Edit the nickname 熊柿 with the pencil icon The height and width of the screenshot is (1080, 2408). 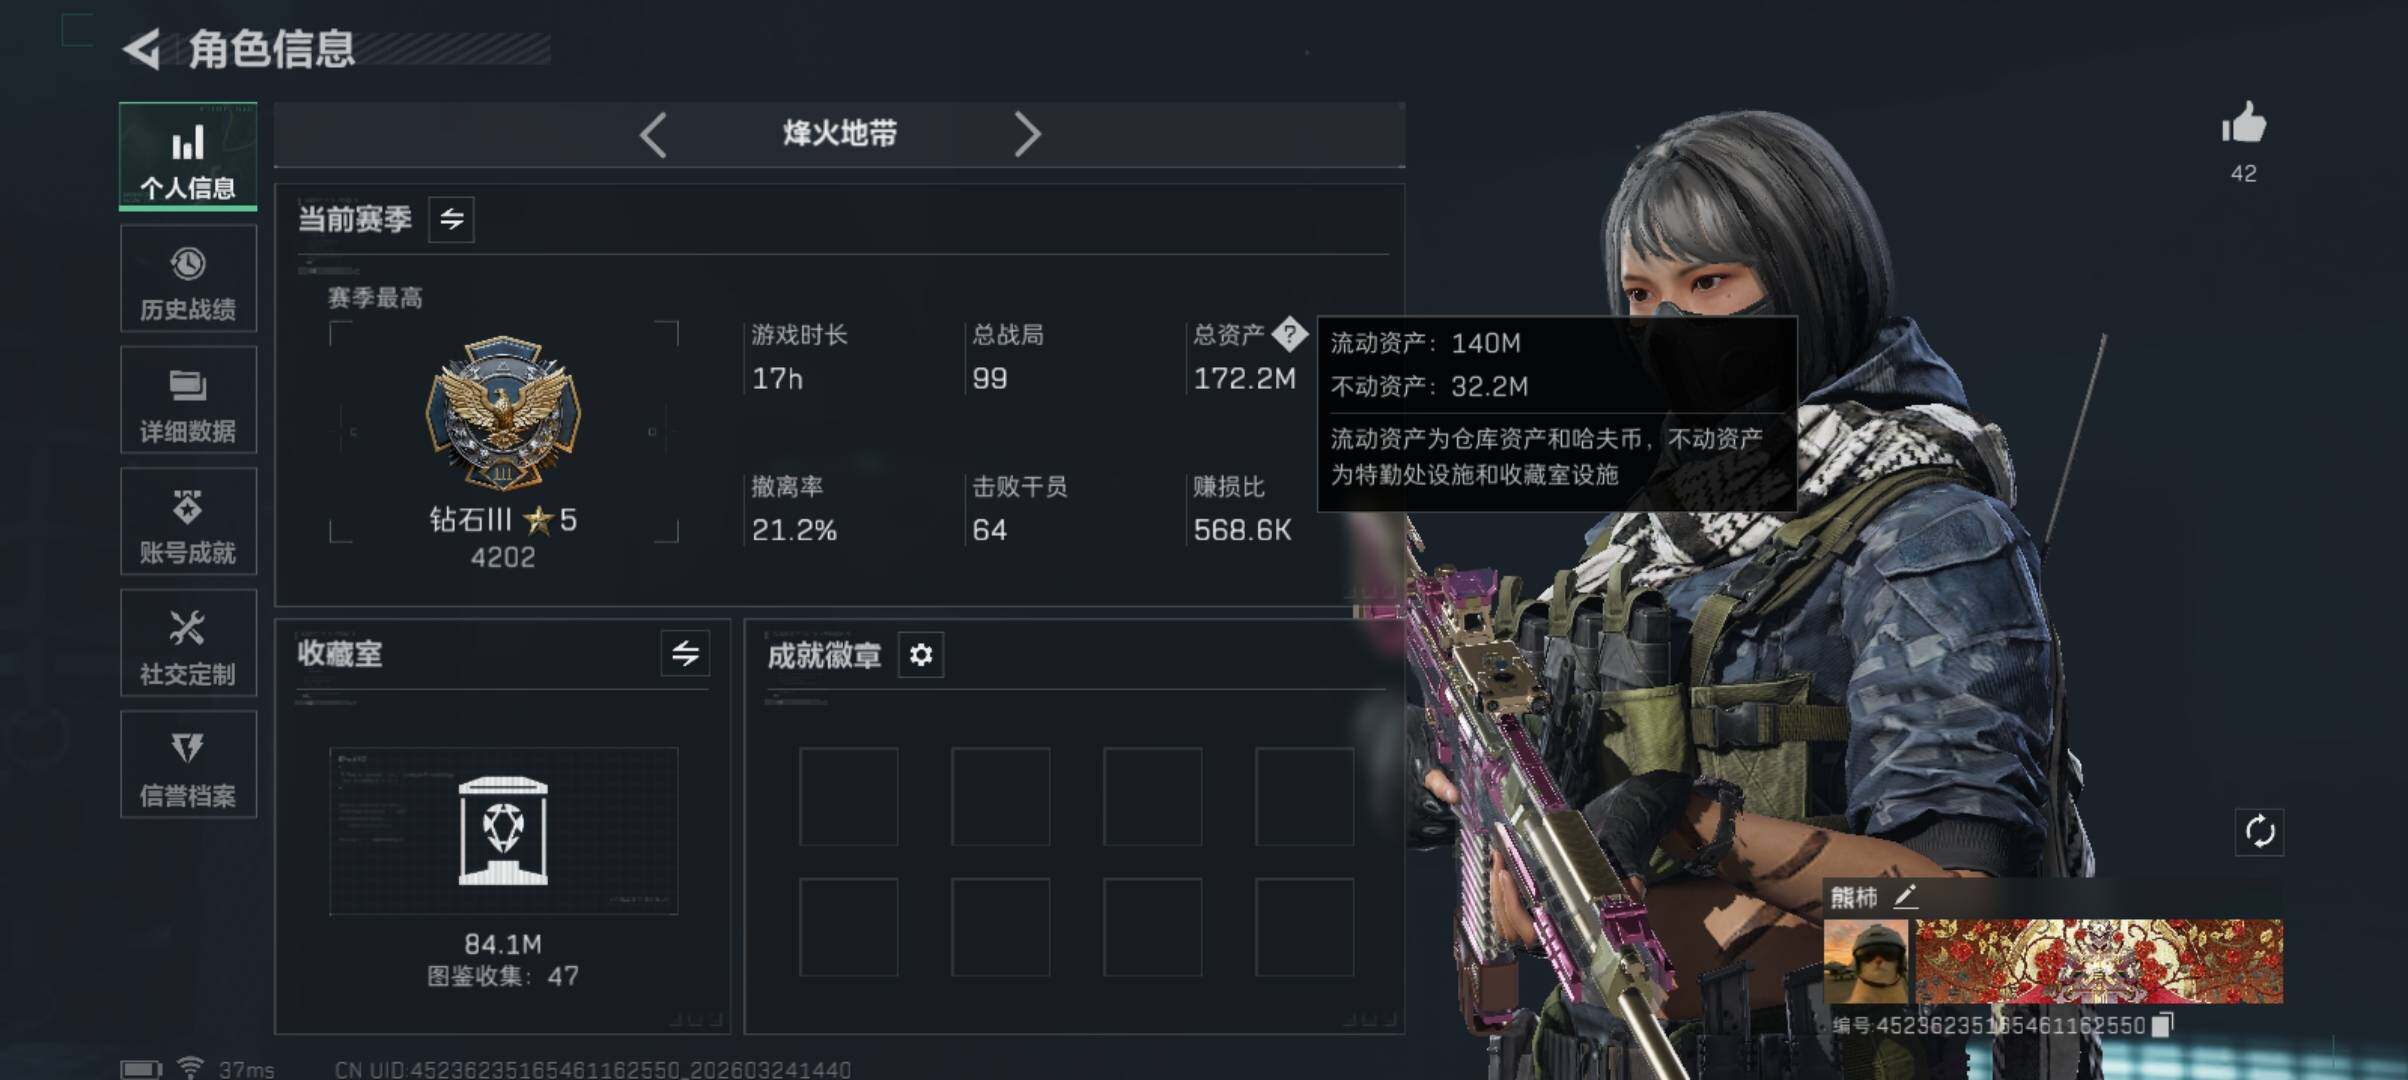1905,896
